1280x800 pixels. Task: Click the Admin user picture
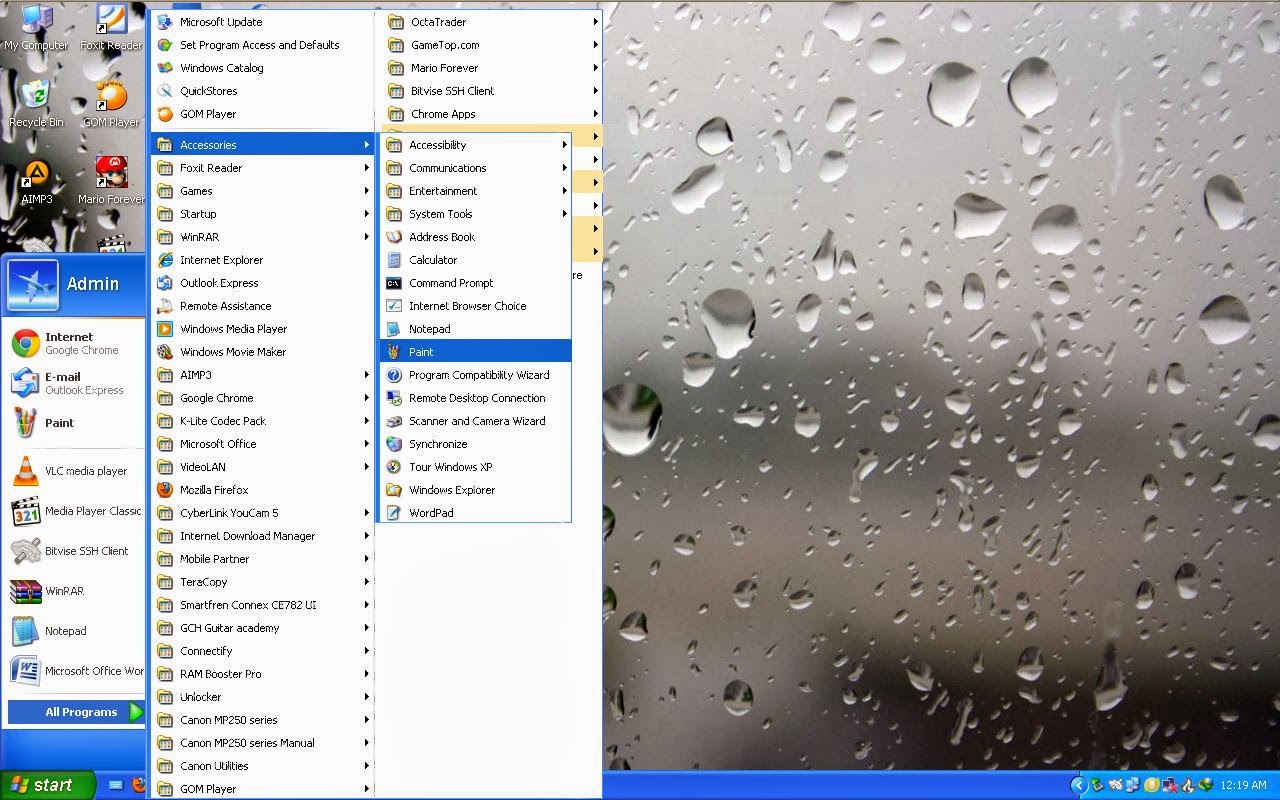[32, 284]
